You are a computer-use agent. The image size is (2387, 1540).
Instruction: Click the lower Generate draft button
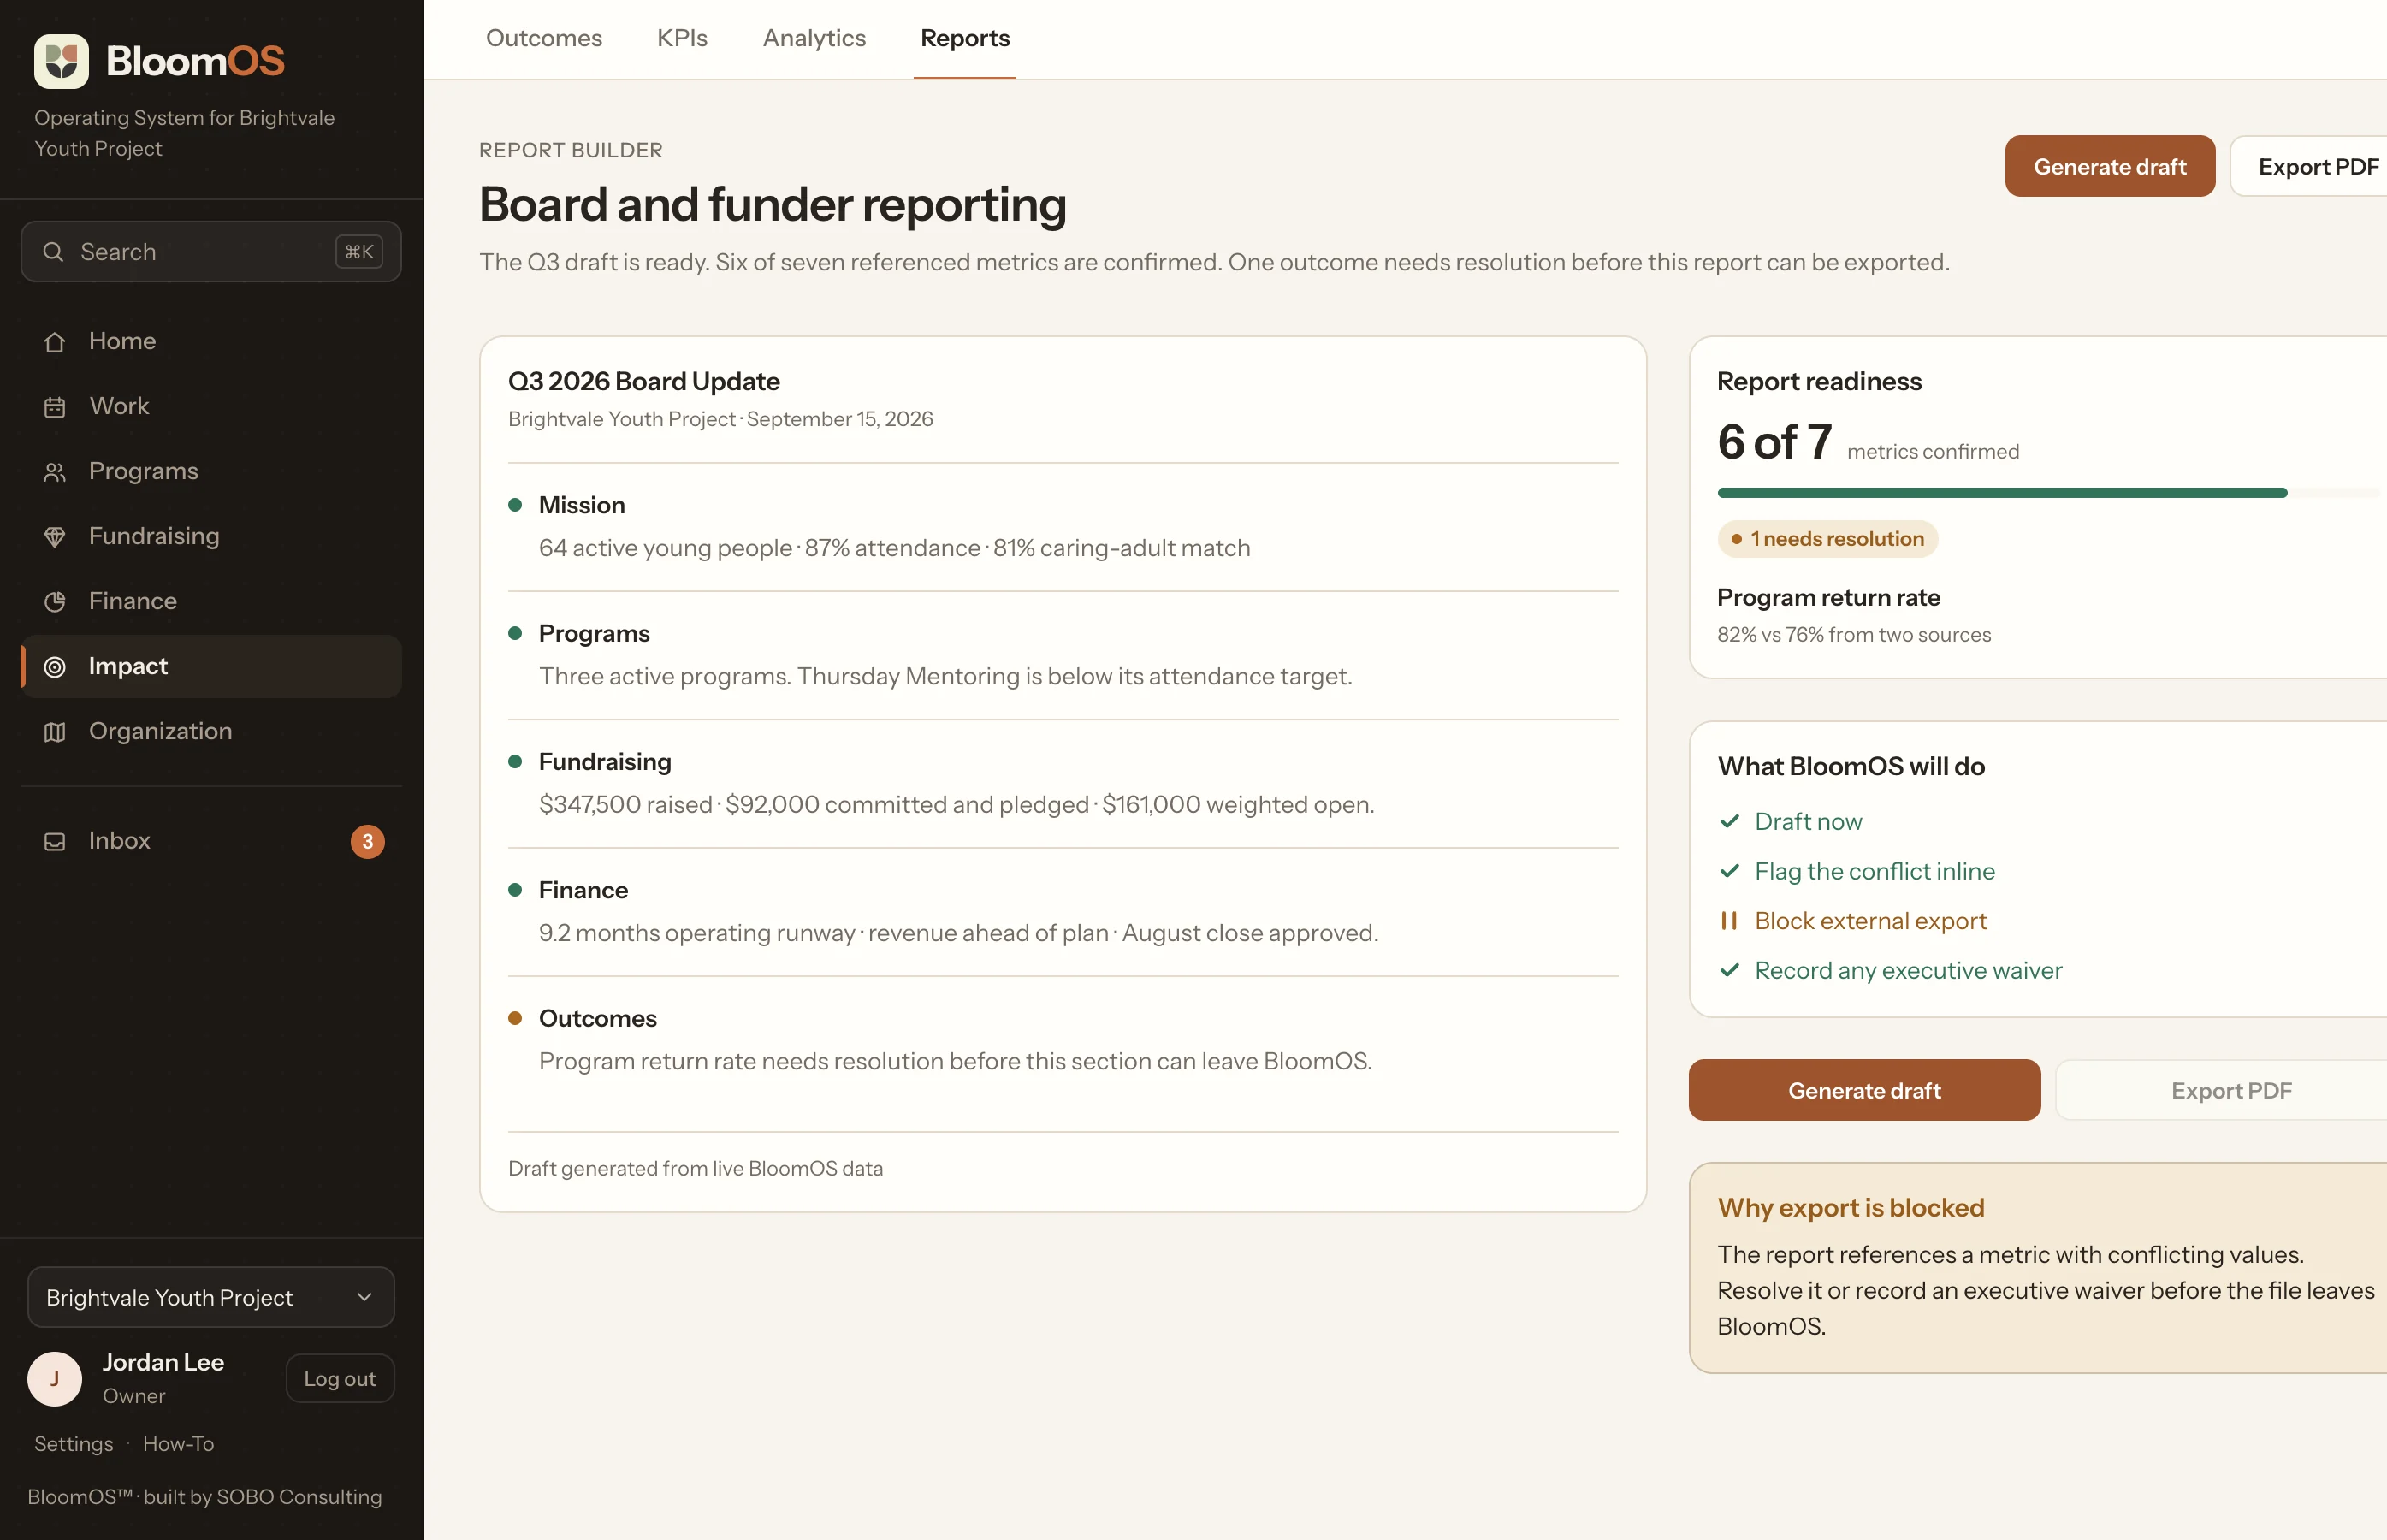pyautogui.click(x=1864, y=1090)
